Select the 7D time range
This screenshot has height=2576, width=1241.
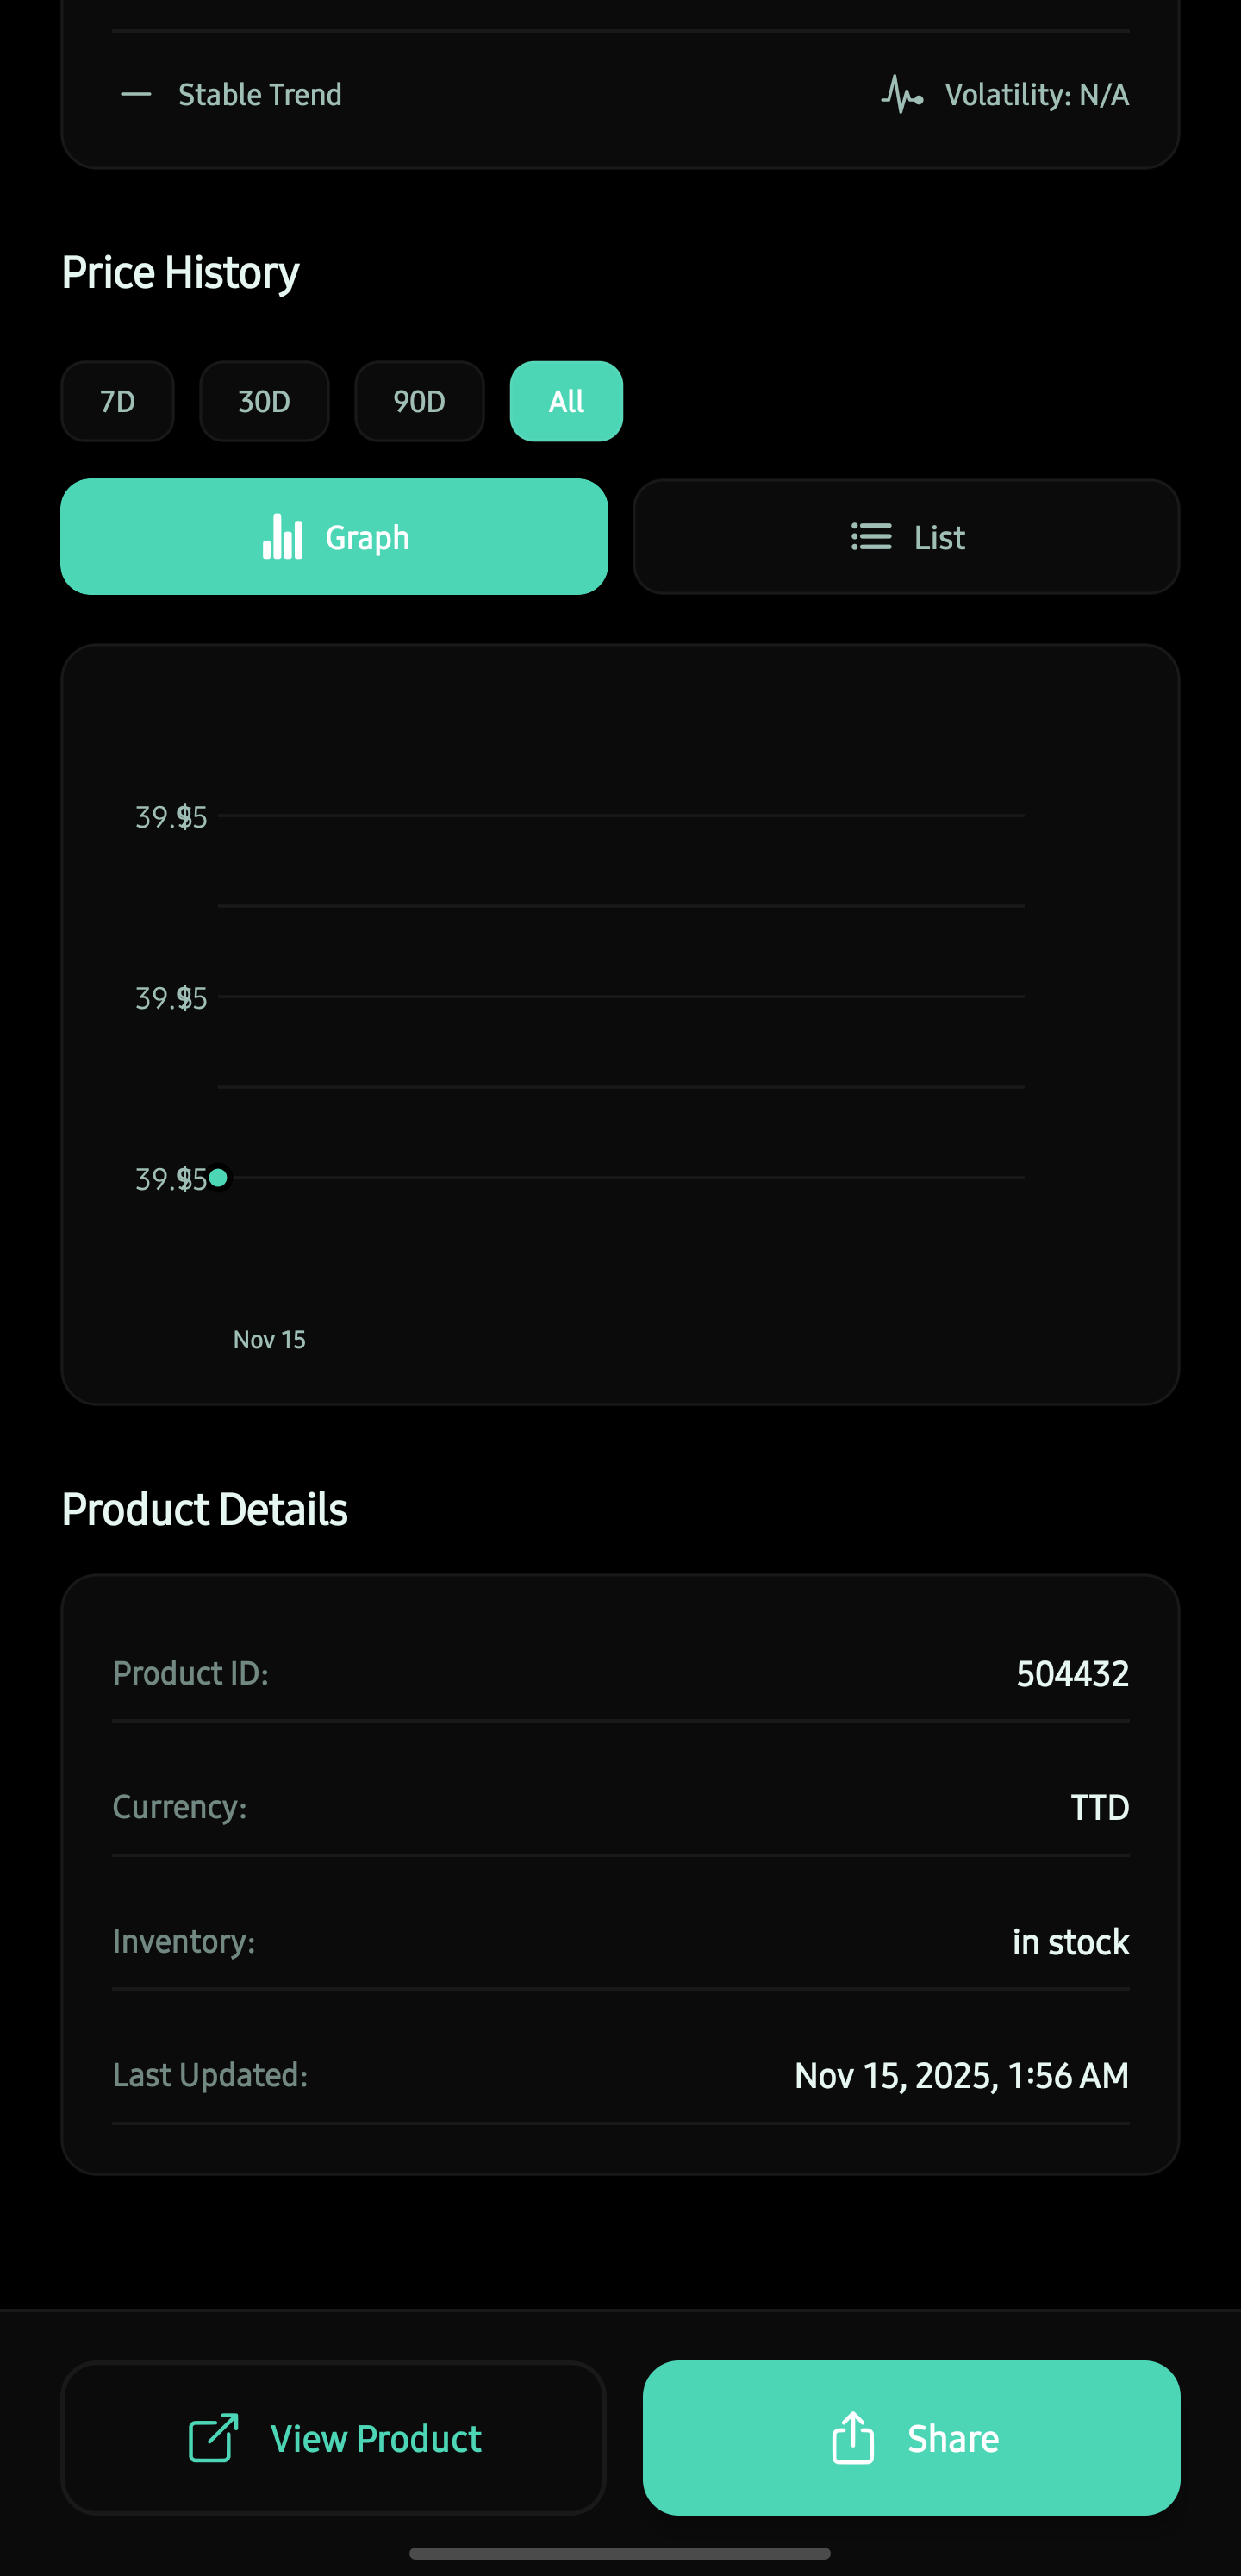tap(118, 401)
